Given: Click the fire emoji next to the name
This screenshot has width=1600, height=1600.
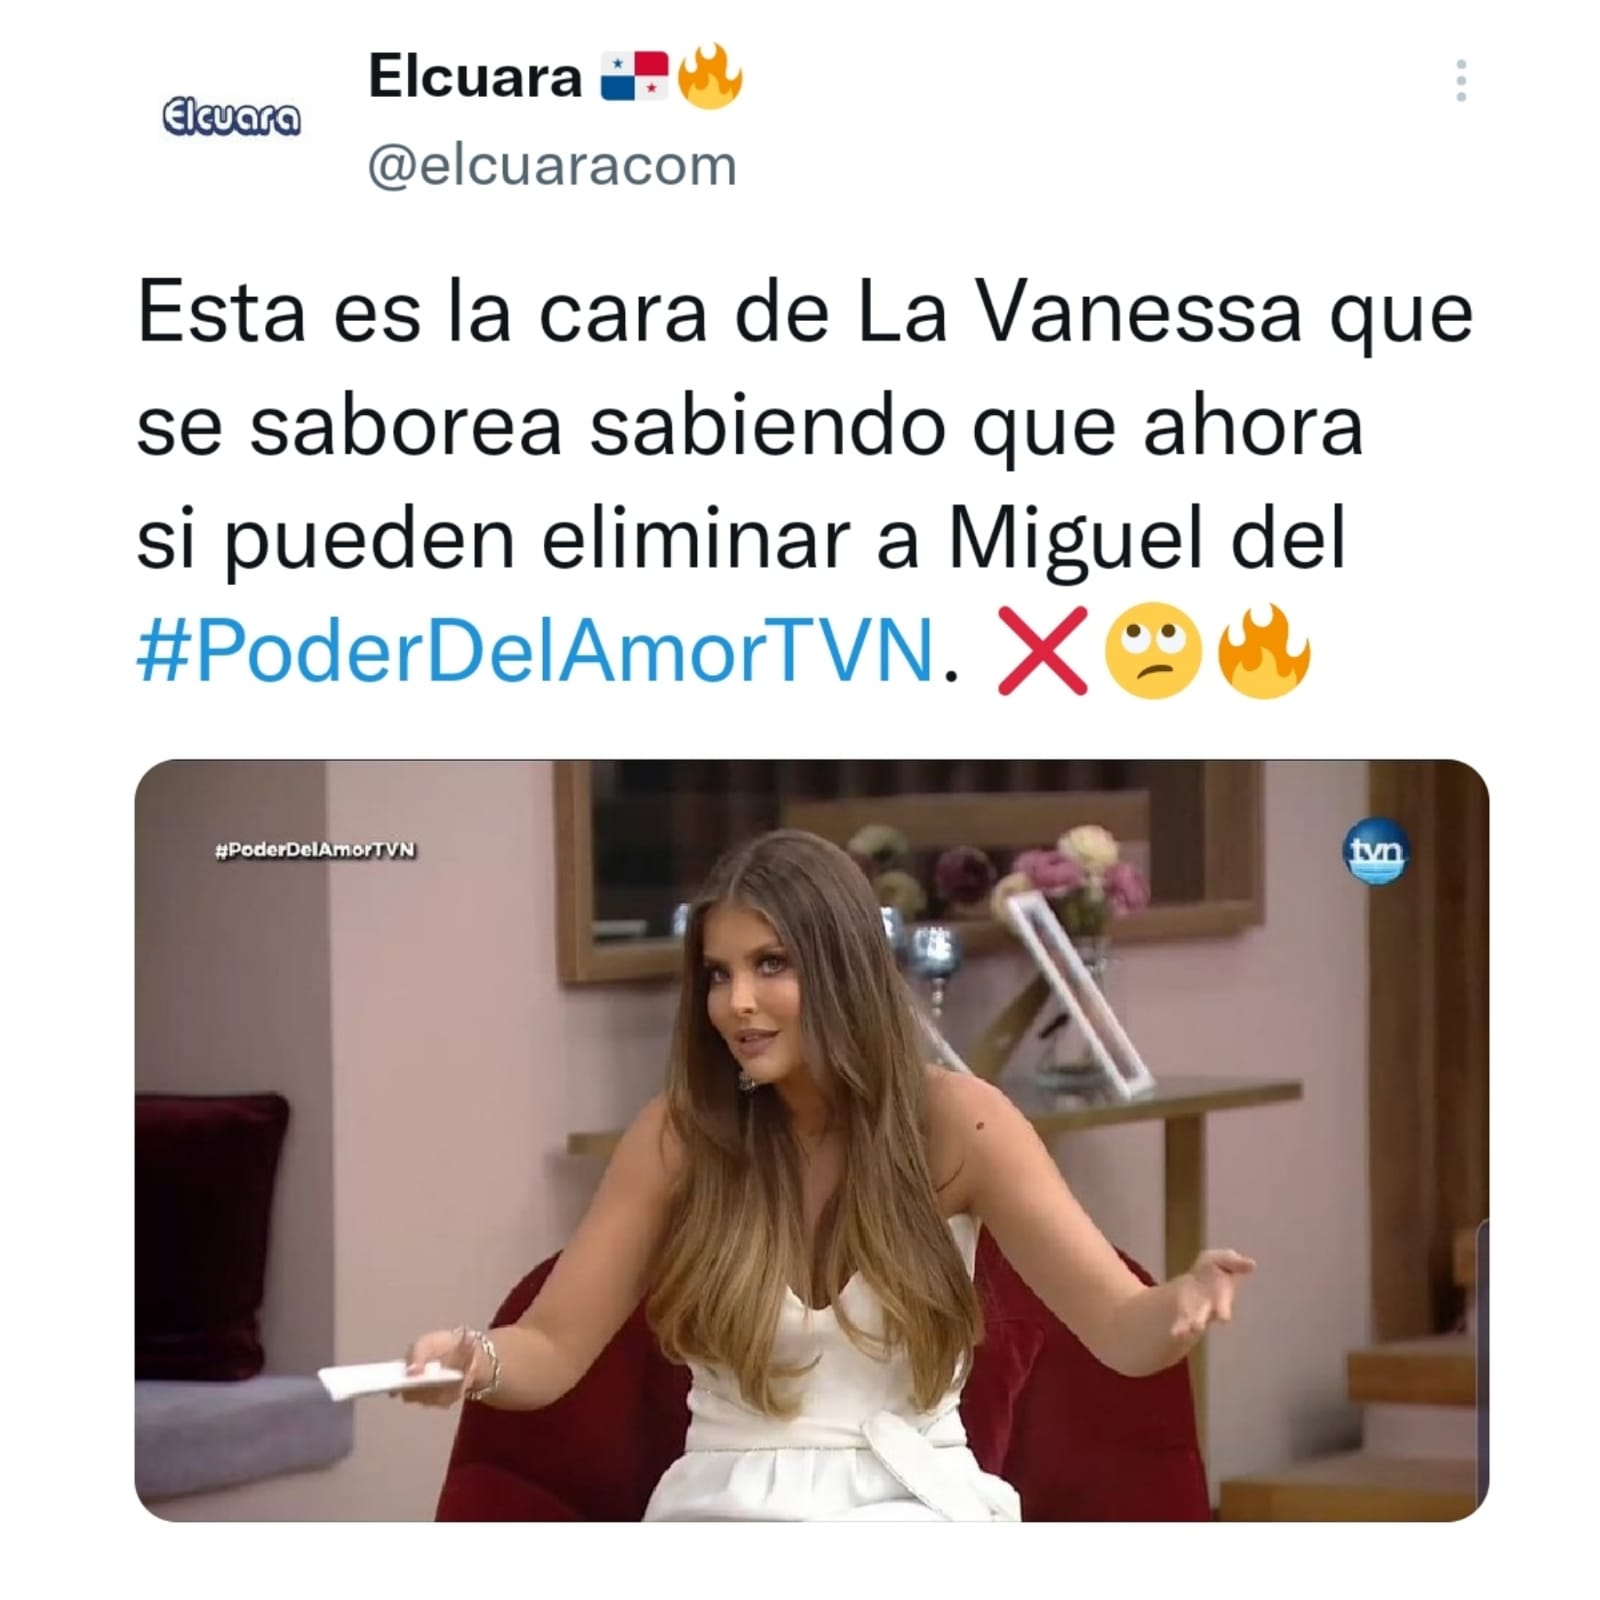Looking at the screenshot, I should point(710,77).
